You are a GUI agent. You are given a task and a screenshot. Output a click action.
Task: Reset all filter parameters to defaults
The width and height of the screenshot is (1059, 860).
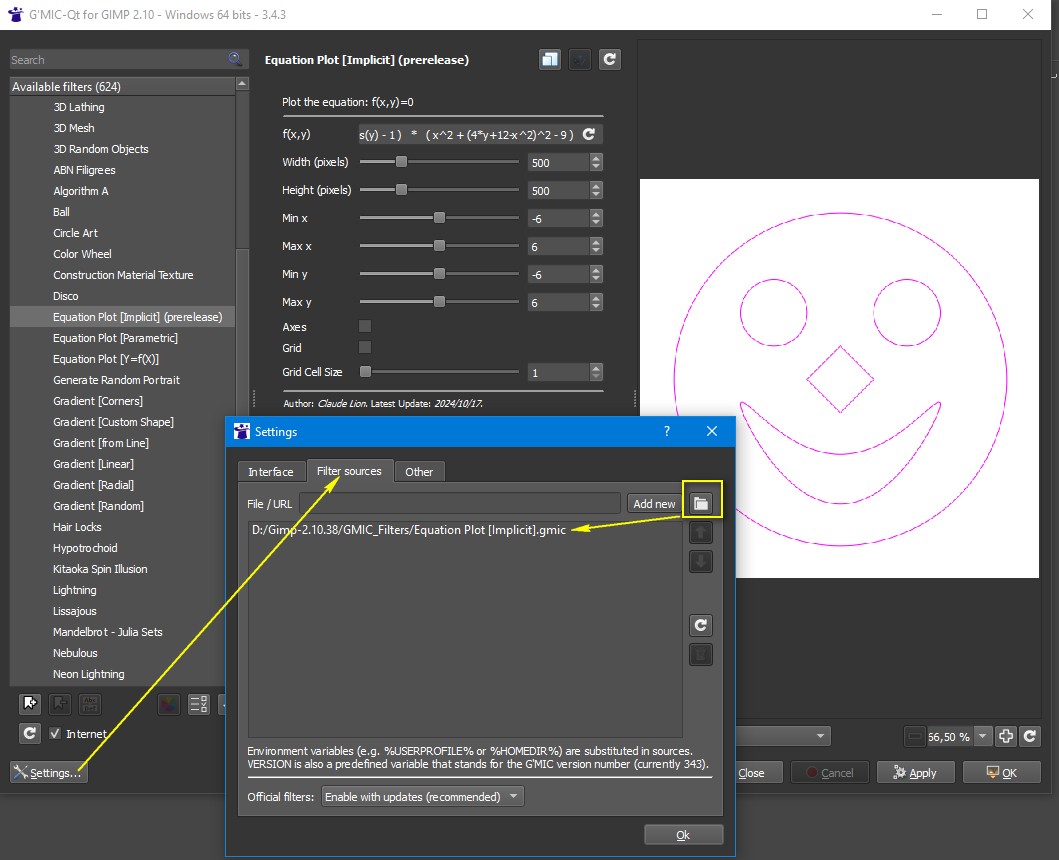pyautogui.click(x=609, y=59)
